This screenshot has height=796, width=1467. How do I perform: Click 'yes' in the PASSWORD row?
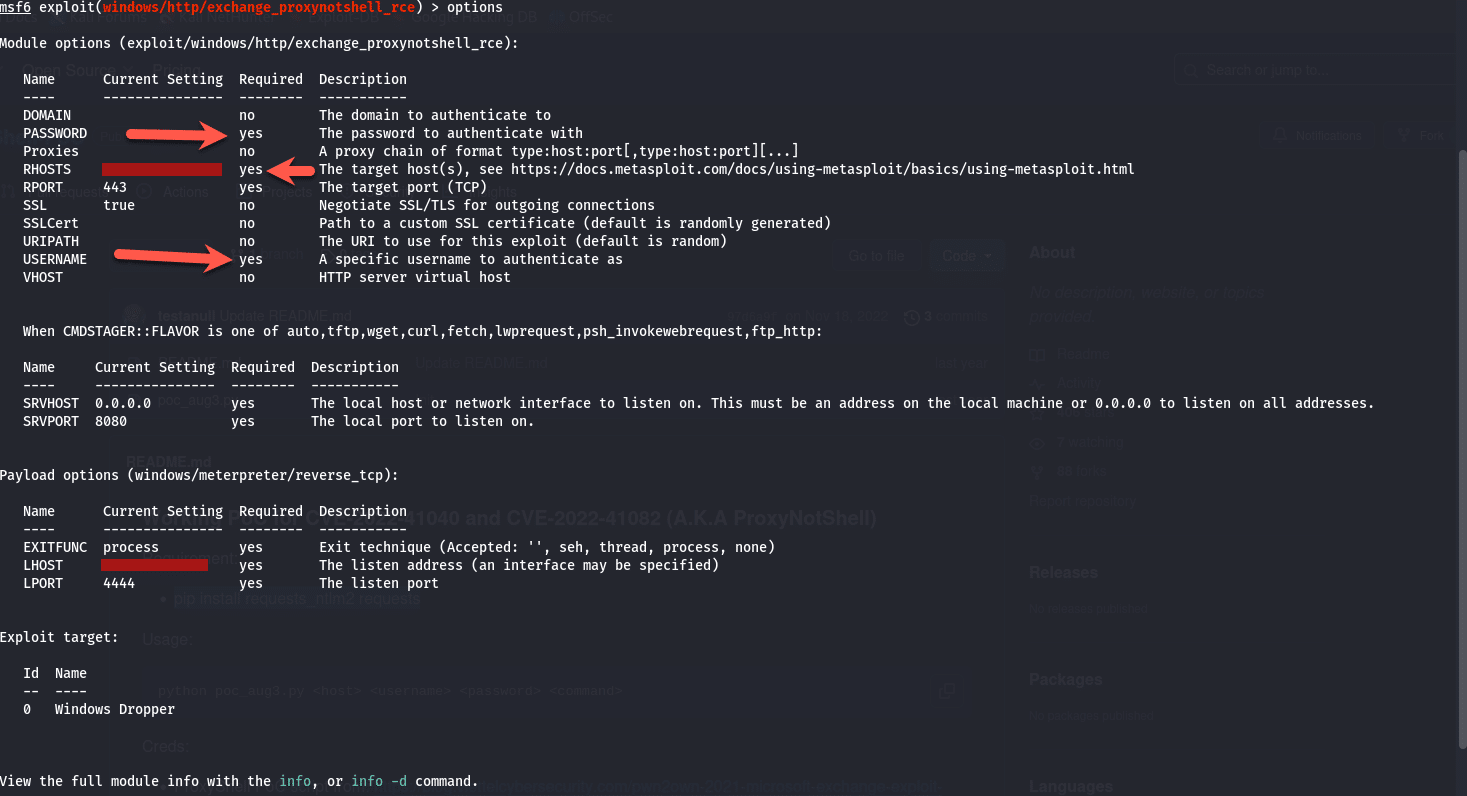pos(251,134)
